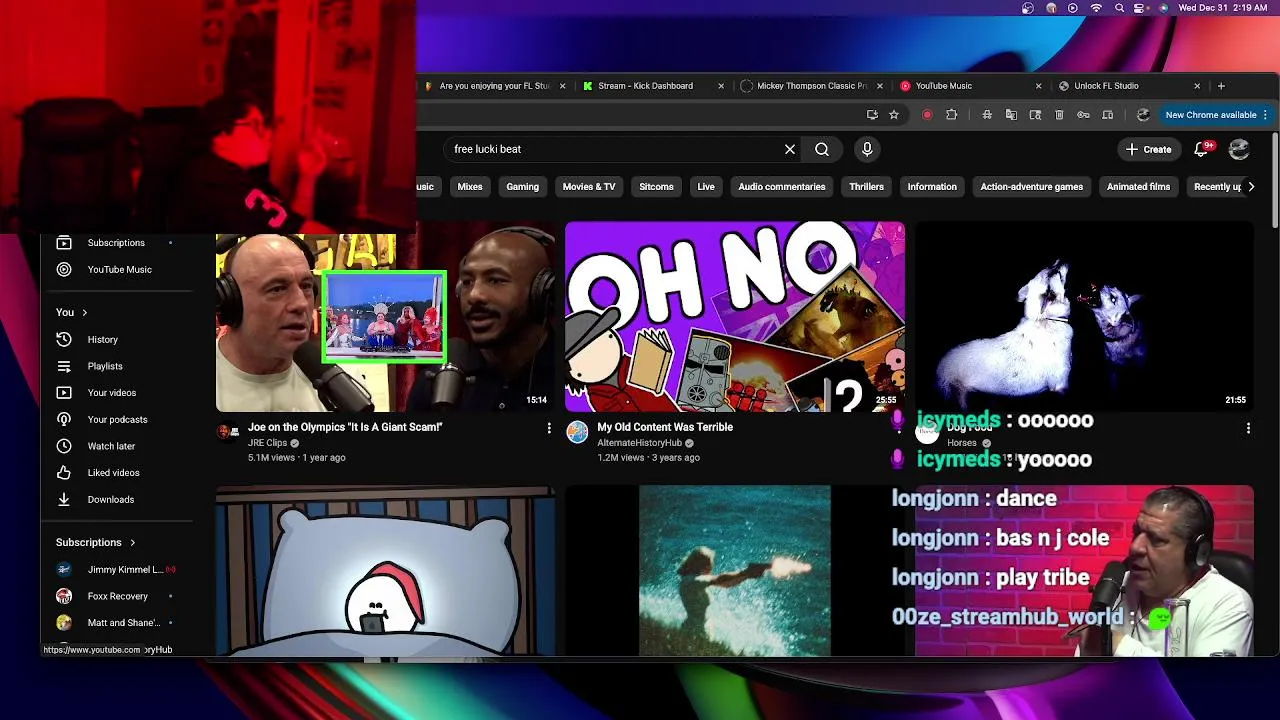Screen dimensions: 1280x720
Task: Play the OH NO thumbnail video
Action: (x=735, y=316)
